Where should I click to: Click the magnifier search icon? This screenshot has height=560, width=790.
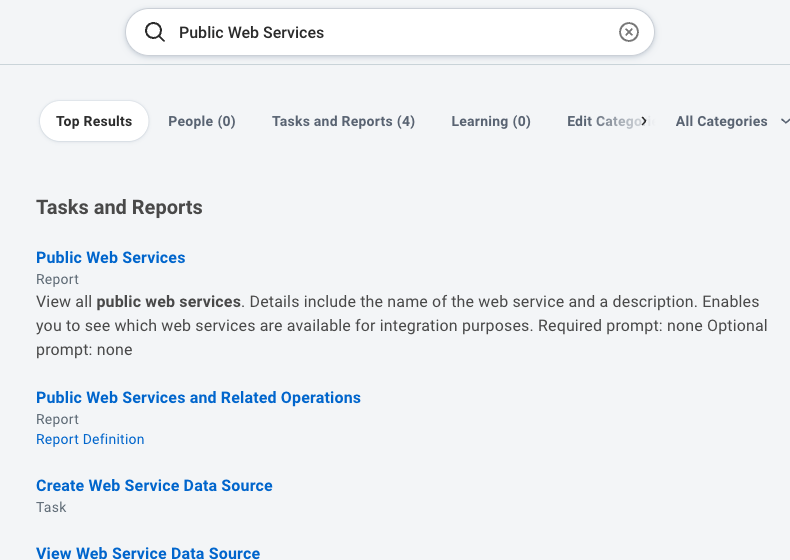point(155,32)
